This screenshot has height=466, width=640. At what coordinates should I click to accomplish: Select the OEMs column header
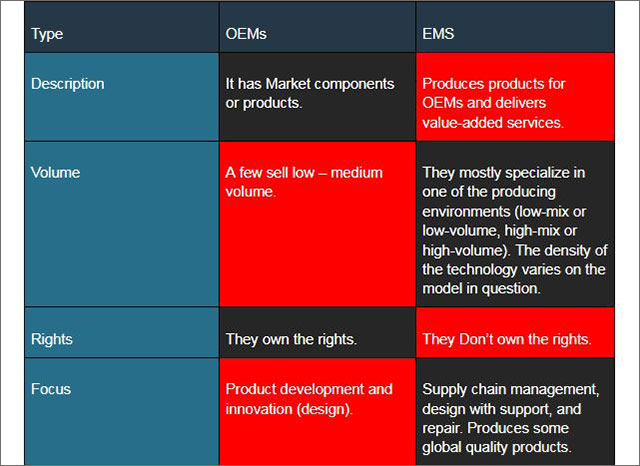pos(318,27)
